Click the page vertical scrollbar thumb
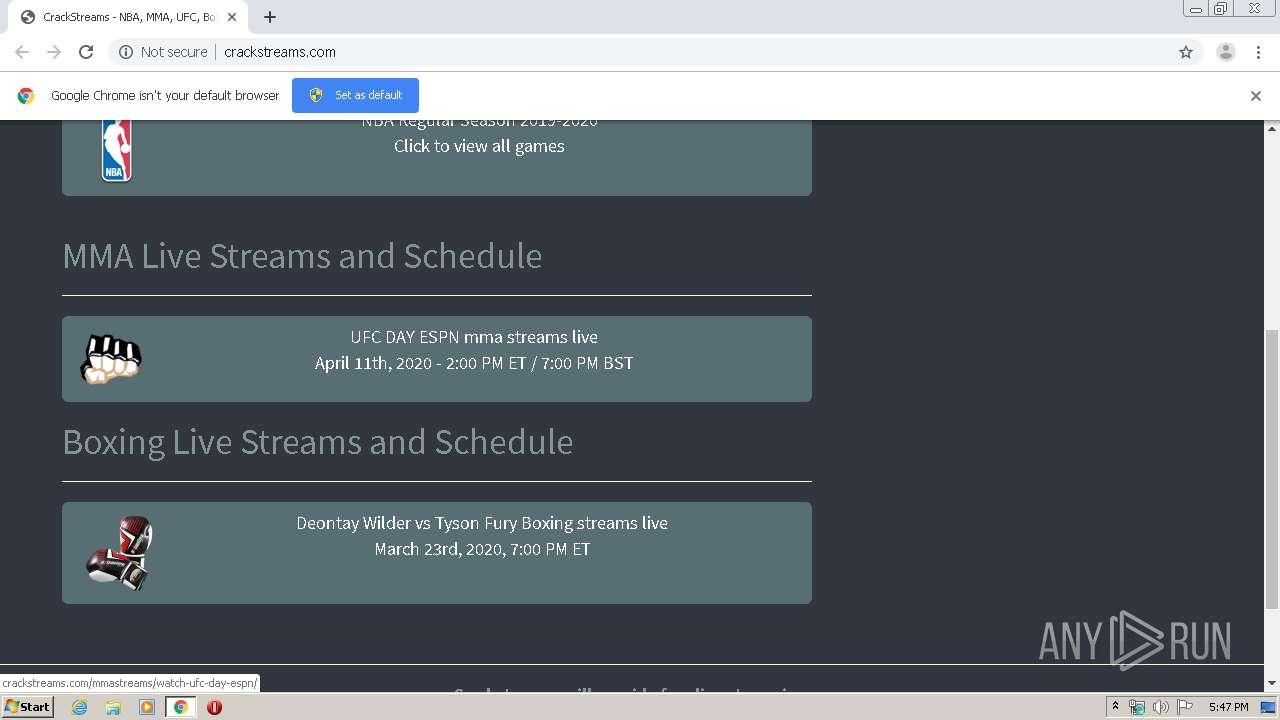 pyautogui.click(x=1272, y=468)
